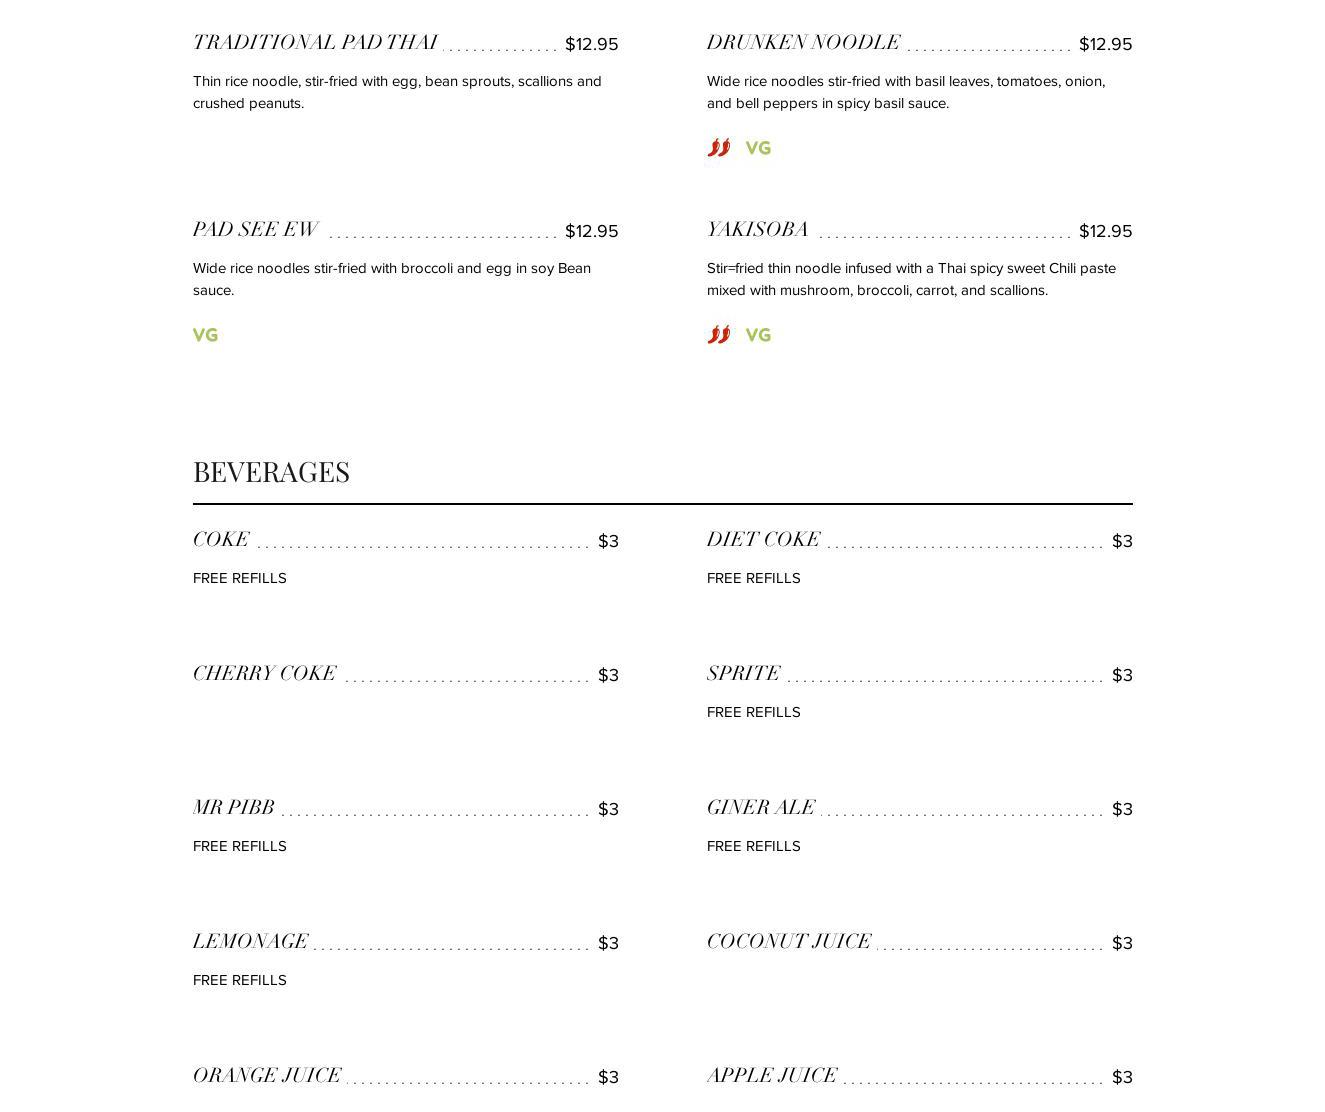Screen dimensions: 1325x1112
Task: Click the VG badge under Pad See Ew
Action: click(205, 335)
